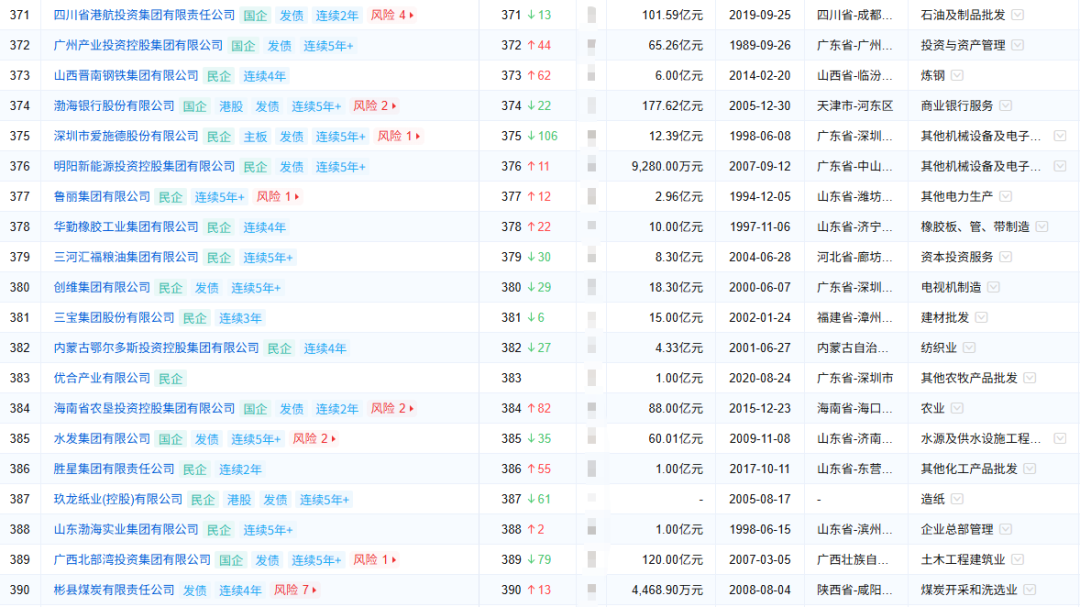Expand dropdown next to 农业

[957, 409]
